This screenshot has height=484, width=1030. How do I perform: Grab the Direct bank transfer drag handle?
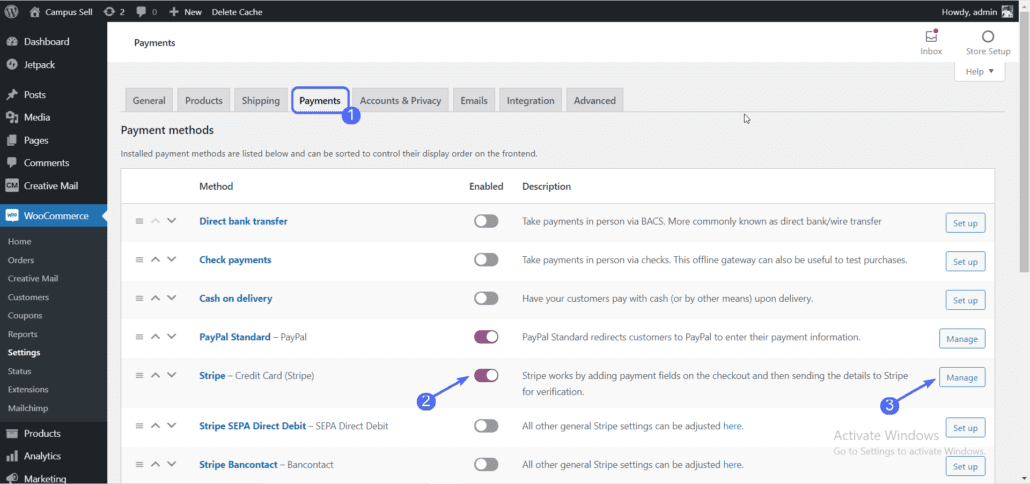click(x=139, y=221)
